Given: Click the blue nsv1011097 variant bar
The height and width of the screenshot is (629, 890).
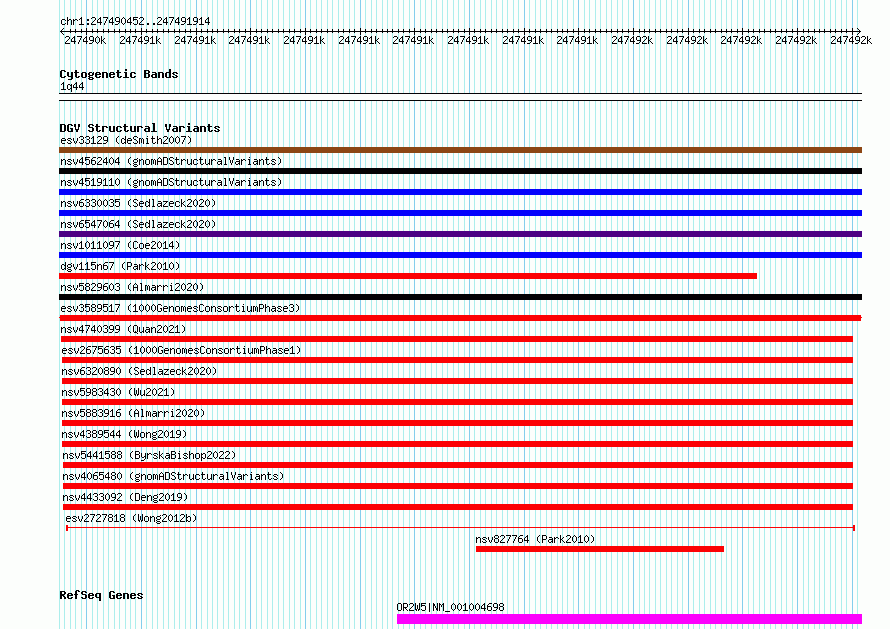Looking at the screenshot, I should coord(460,255).
